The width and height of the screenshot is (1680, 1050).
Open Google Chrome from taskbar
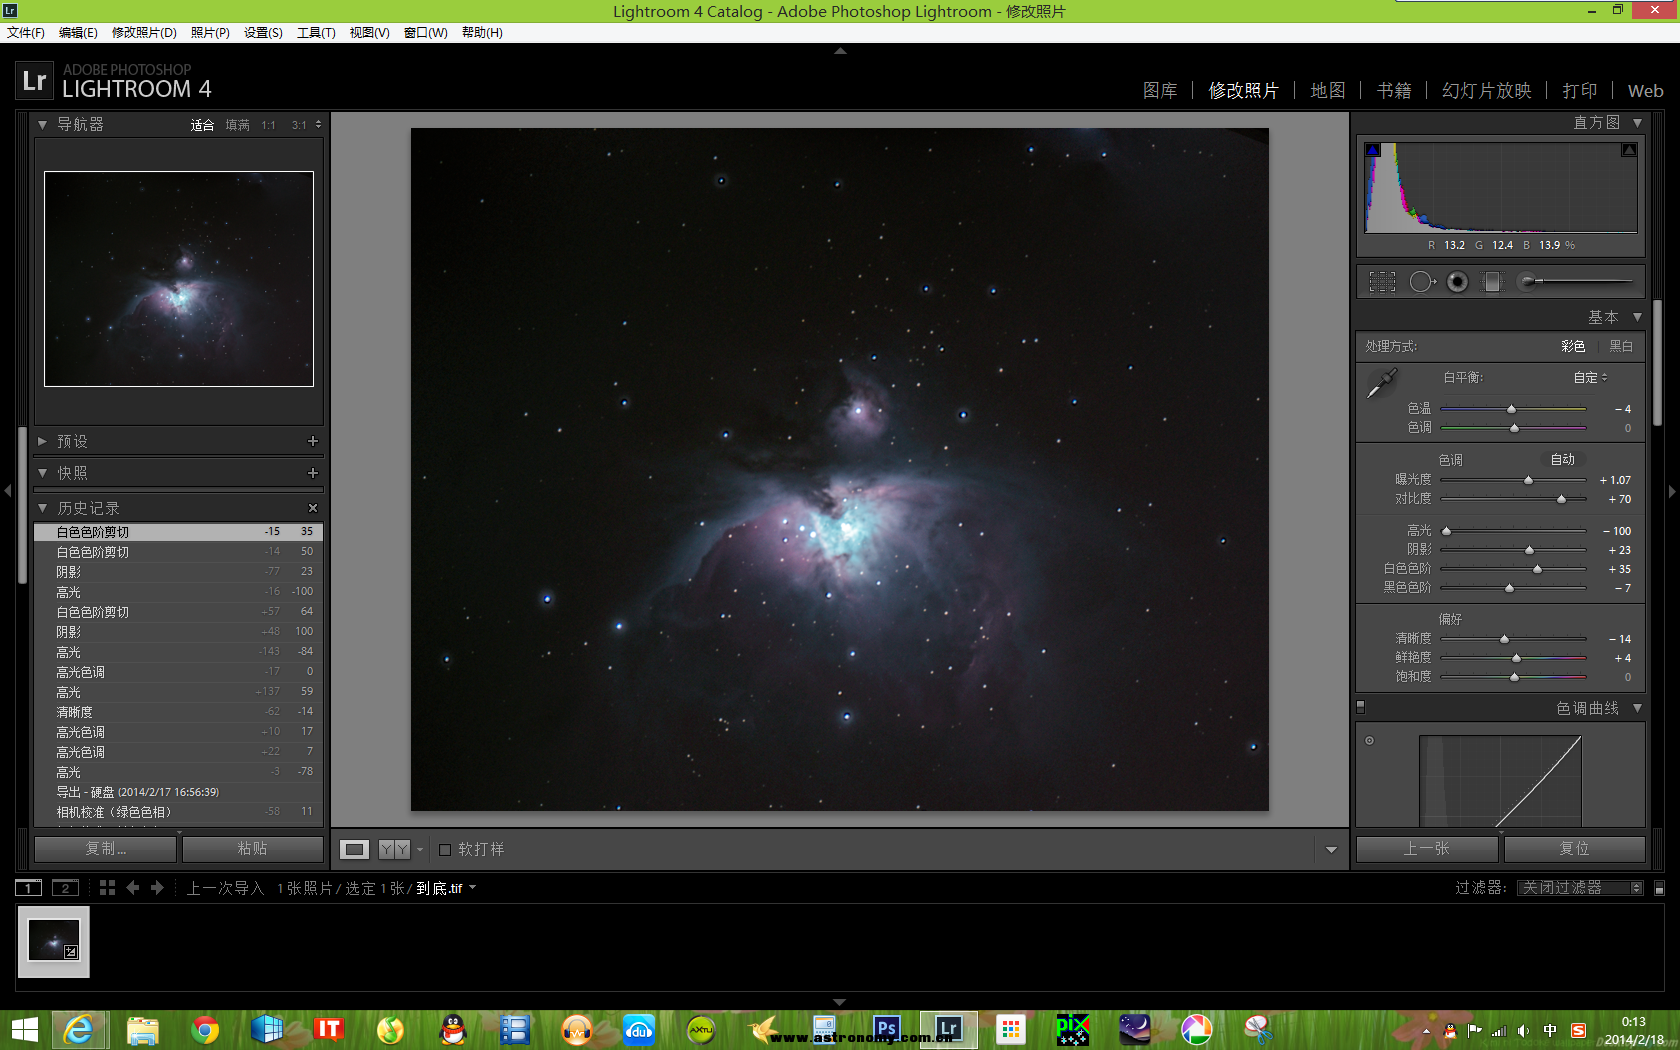pyautogui.click(x=205, y=1029)
